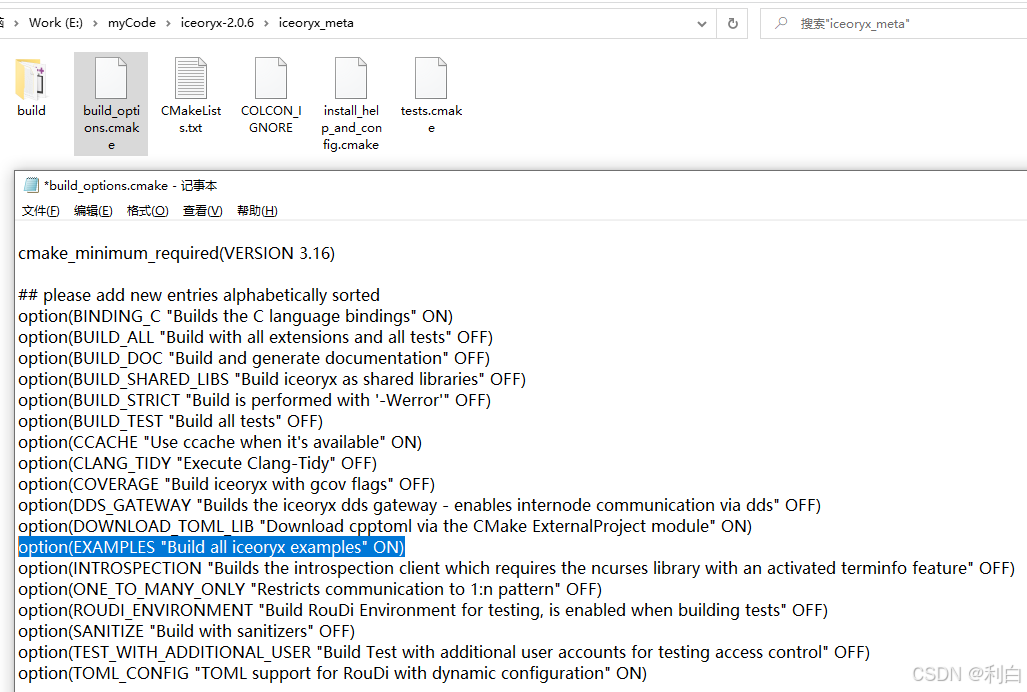Click the option(TOML_CONFIG line
The image size is (1027, 692).
[333, 672]
